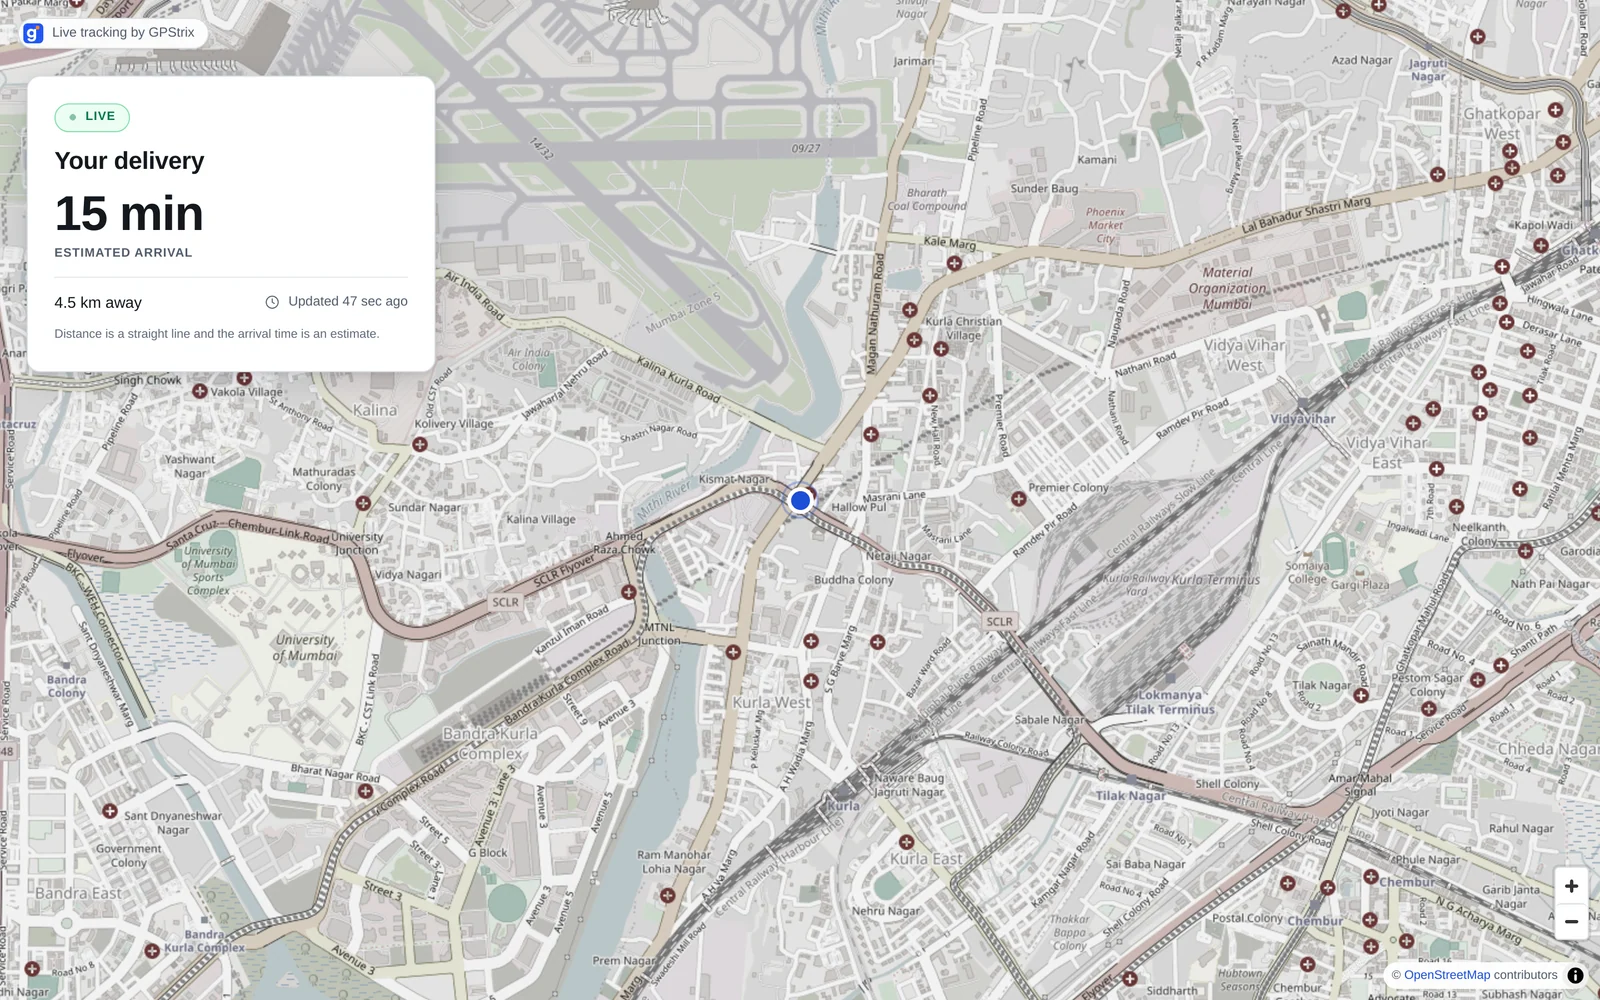Click the Tilak Nagar station label
This screenshot has height=1000, width=1600.
click(x=1130, y=796)
